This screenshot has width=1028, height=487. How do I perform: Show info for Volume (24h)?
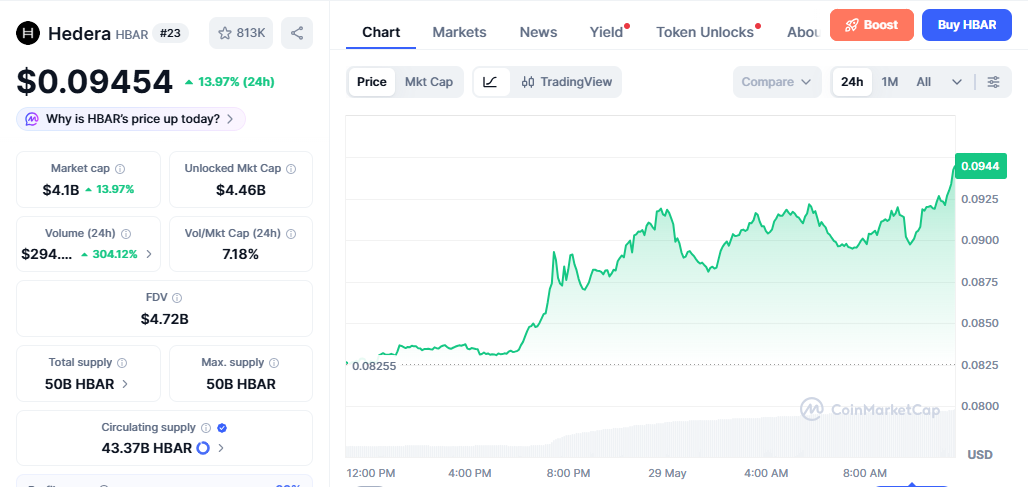click(x=126, y=233)
